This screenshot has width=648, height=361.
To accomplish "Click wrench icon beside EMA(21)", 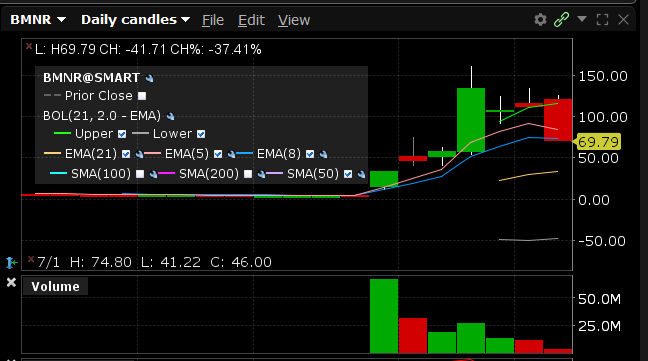I will (x=140, y=154).
